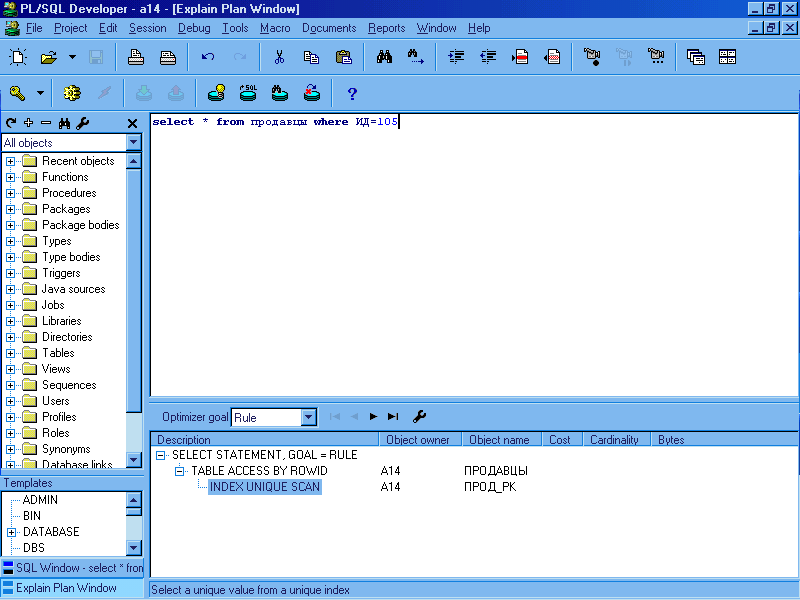800x600 pixels.
Task: Expand the Procedures folder node
Action: click(x=10, y=193)
